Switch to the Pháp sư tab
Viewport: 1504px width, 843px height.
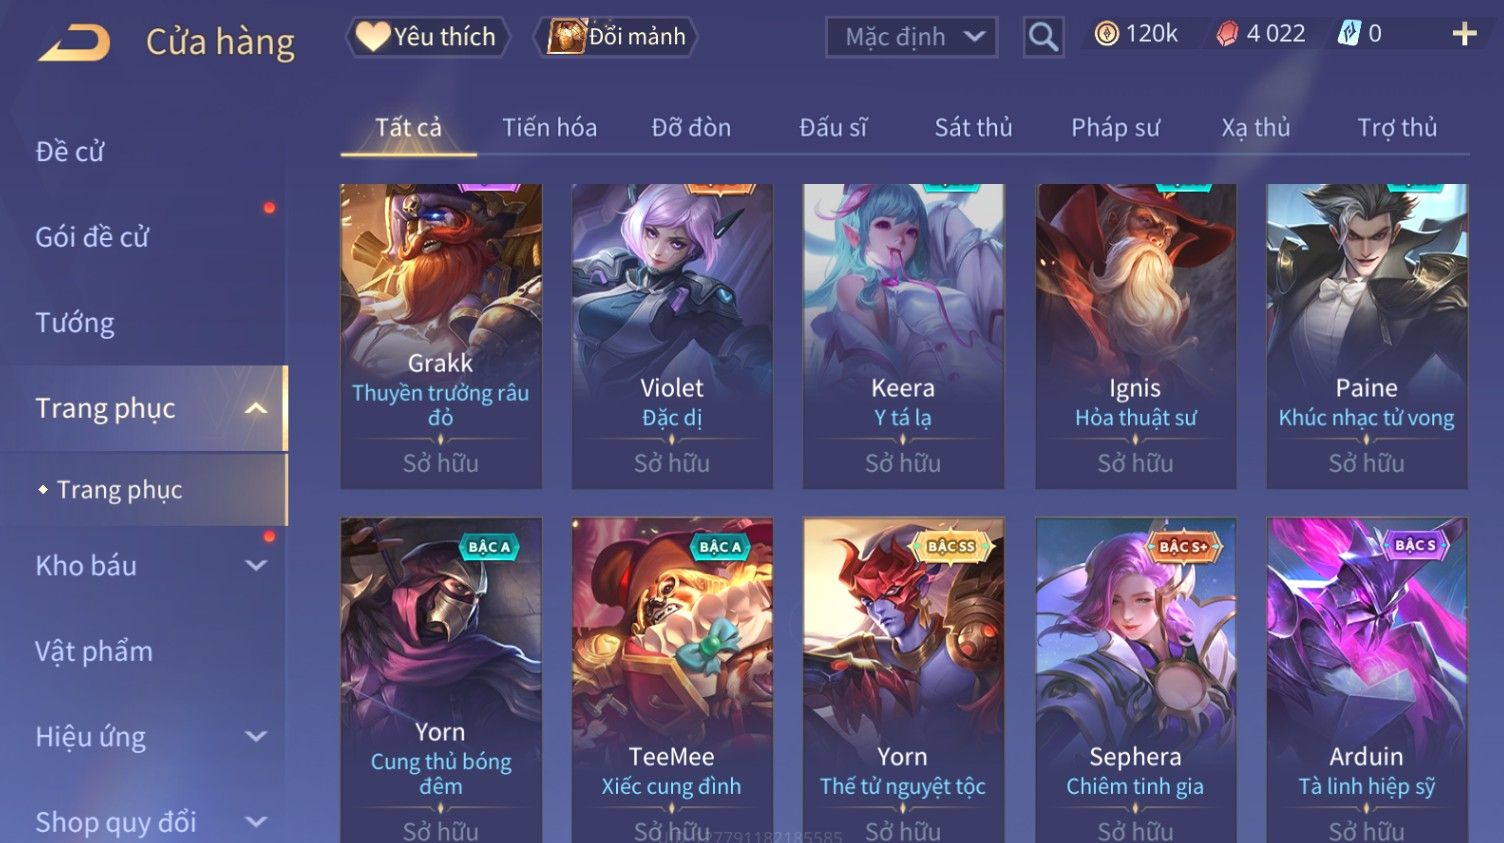[1115, 128]
